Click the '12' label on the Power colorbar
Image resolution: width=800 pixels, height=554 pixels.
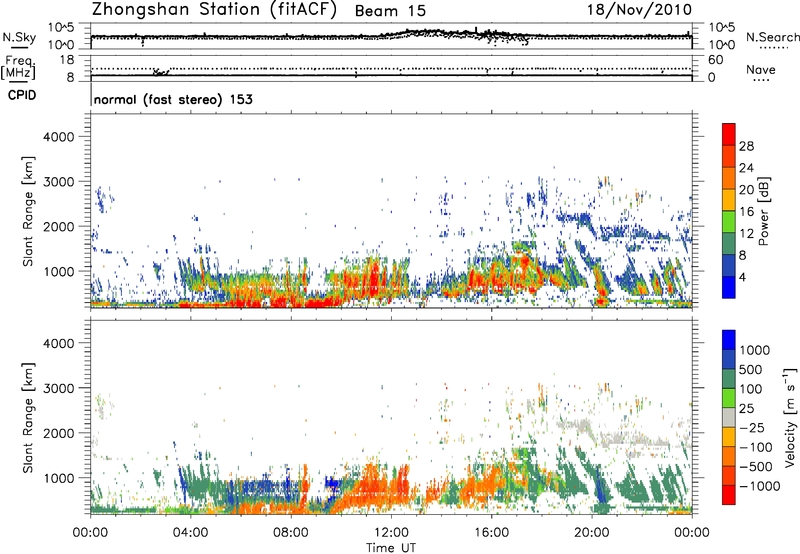coord(746,234)
